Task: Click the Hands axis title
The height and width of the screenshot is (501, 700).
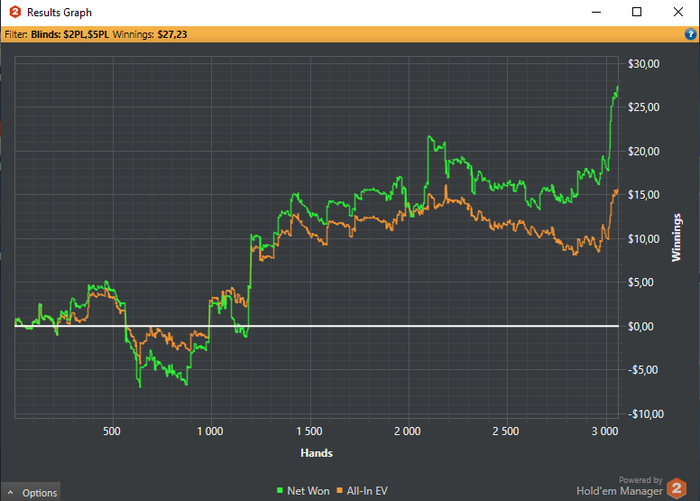Action: click(x=317, y=453)
